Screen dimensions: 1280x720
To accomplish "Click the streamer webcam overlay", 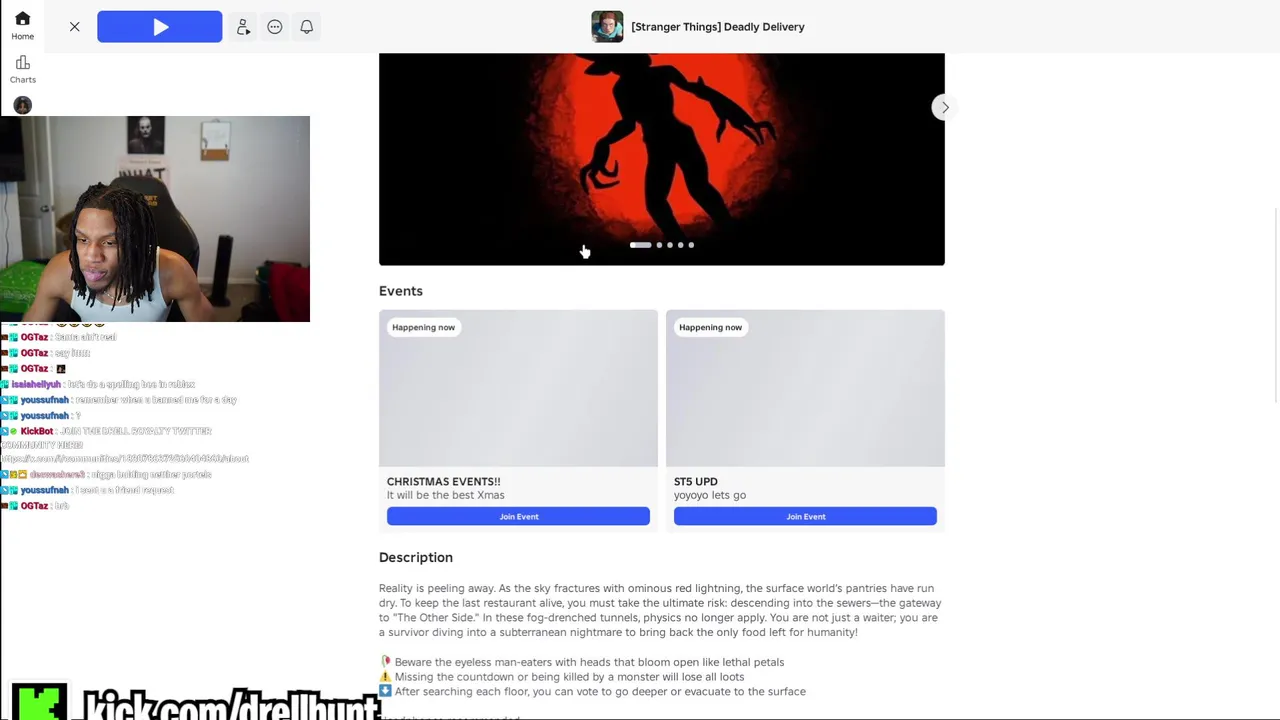I will [155, 219].
